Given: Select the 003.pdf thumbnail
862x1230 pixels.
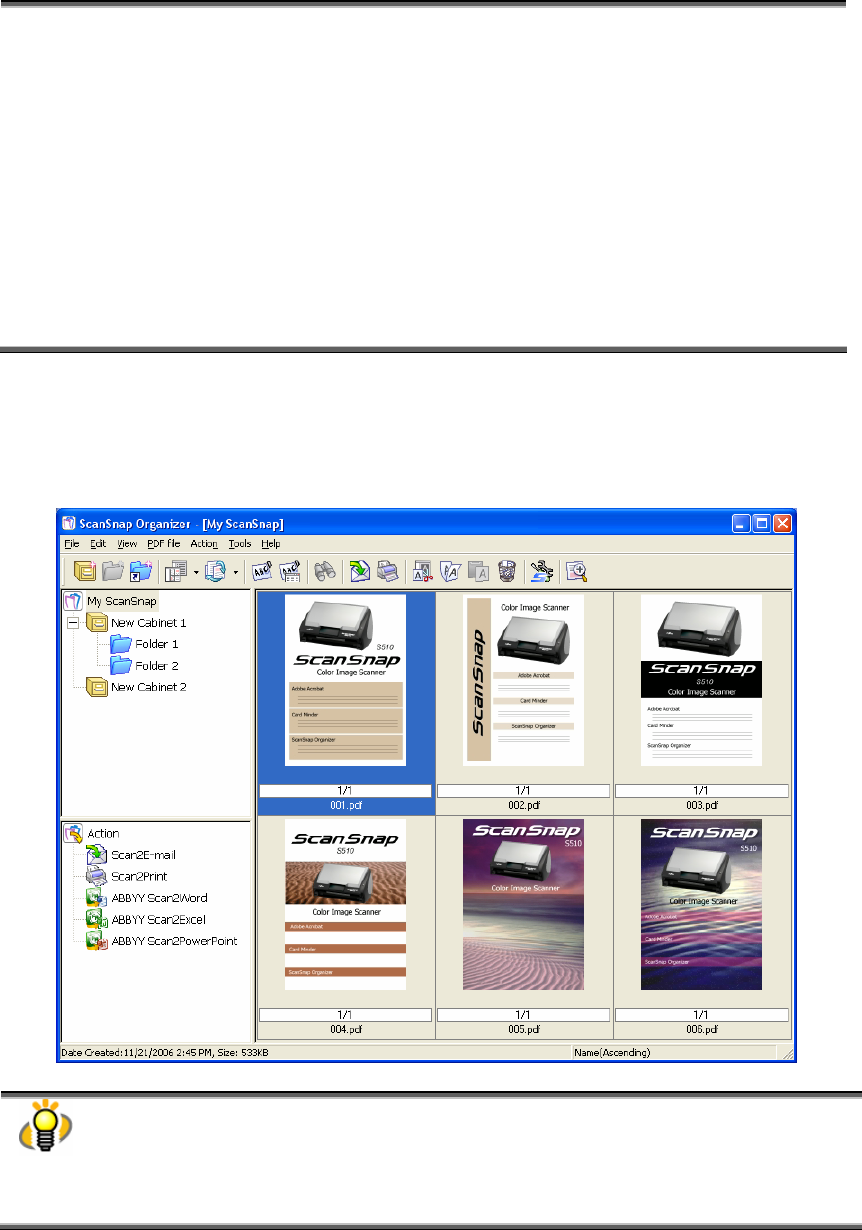Looking at the screenshot, I should [701, 680].
